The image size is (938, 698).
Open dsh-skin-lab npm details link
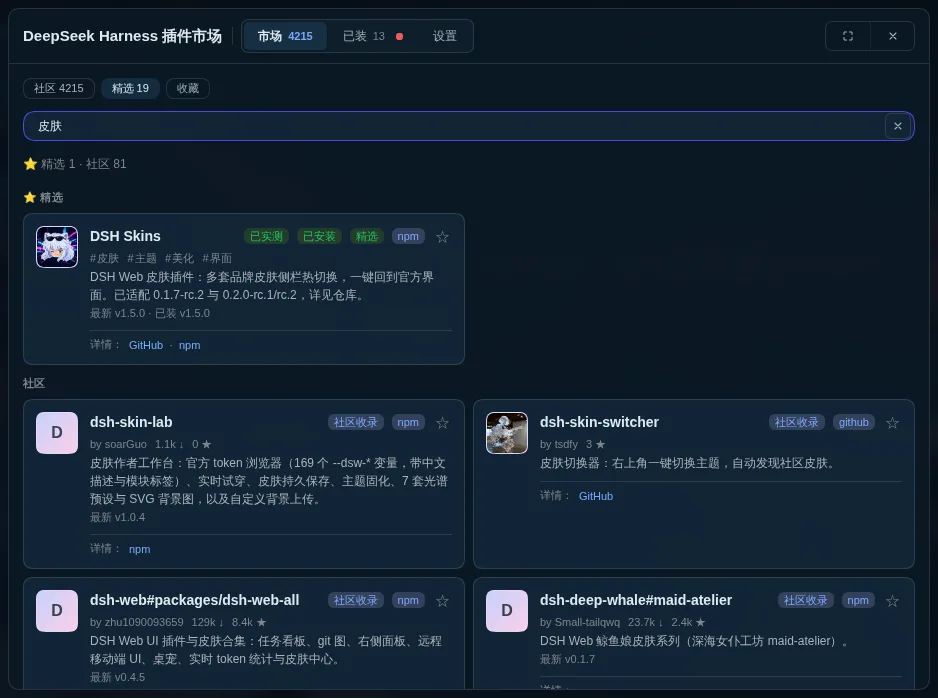[x=139, y=549]
